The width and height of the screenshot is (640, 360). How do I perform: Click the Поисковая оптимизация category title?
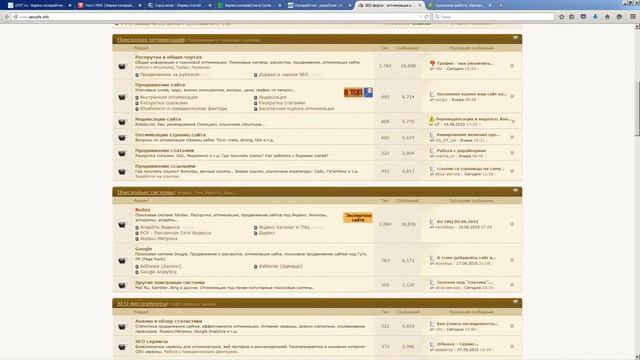151,40
